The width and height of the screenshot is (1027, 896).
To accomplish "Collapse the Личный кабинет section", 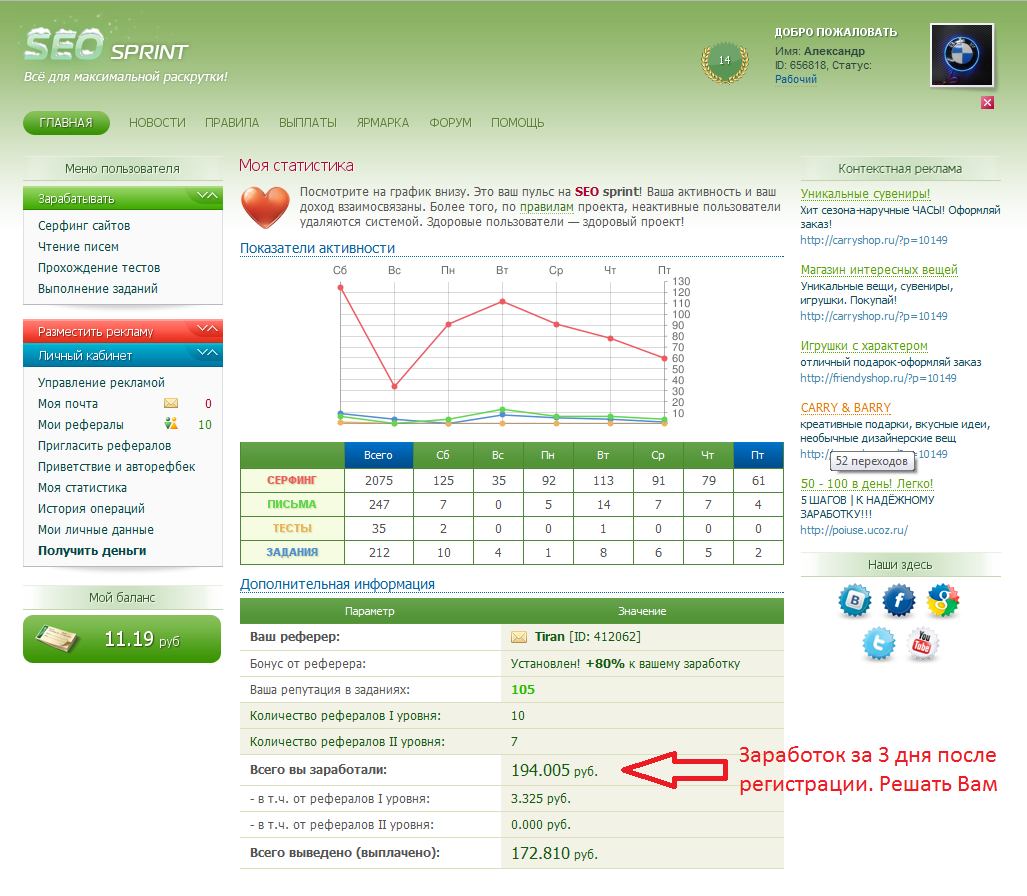I will pos(123,355).
